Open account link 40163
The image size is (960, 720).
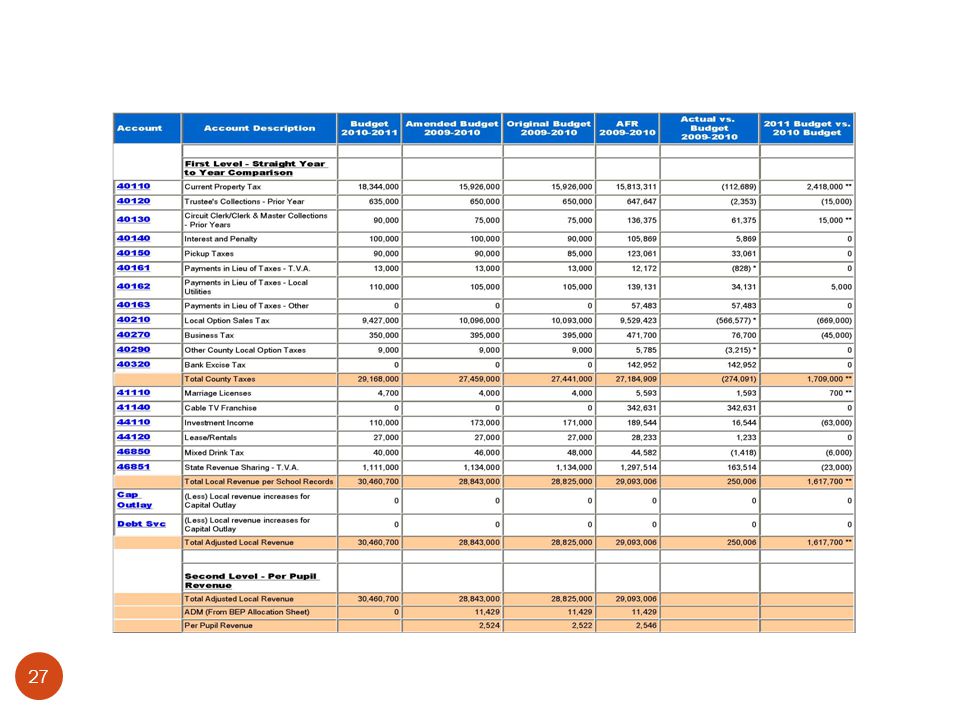(x=133, y=305)
